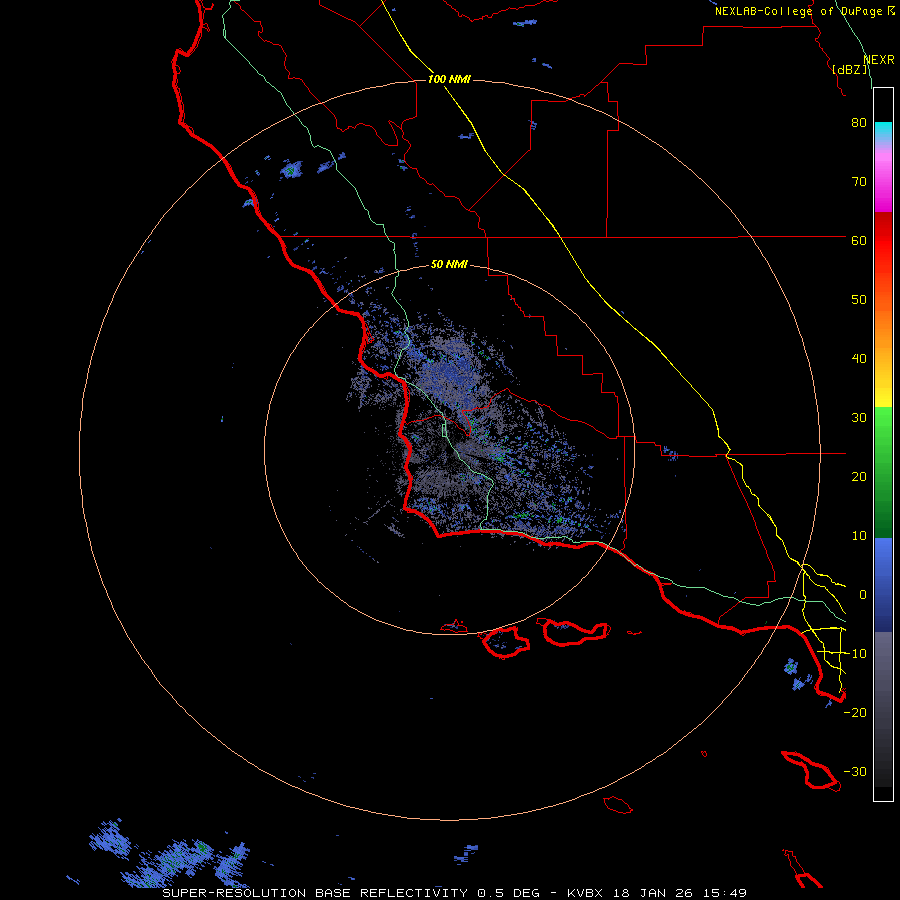Click the 0 value on the dBZ scale
Screen dimensions: 900x900
point(863,595)
